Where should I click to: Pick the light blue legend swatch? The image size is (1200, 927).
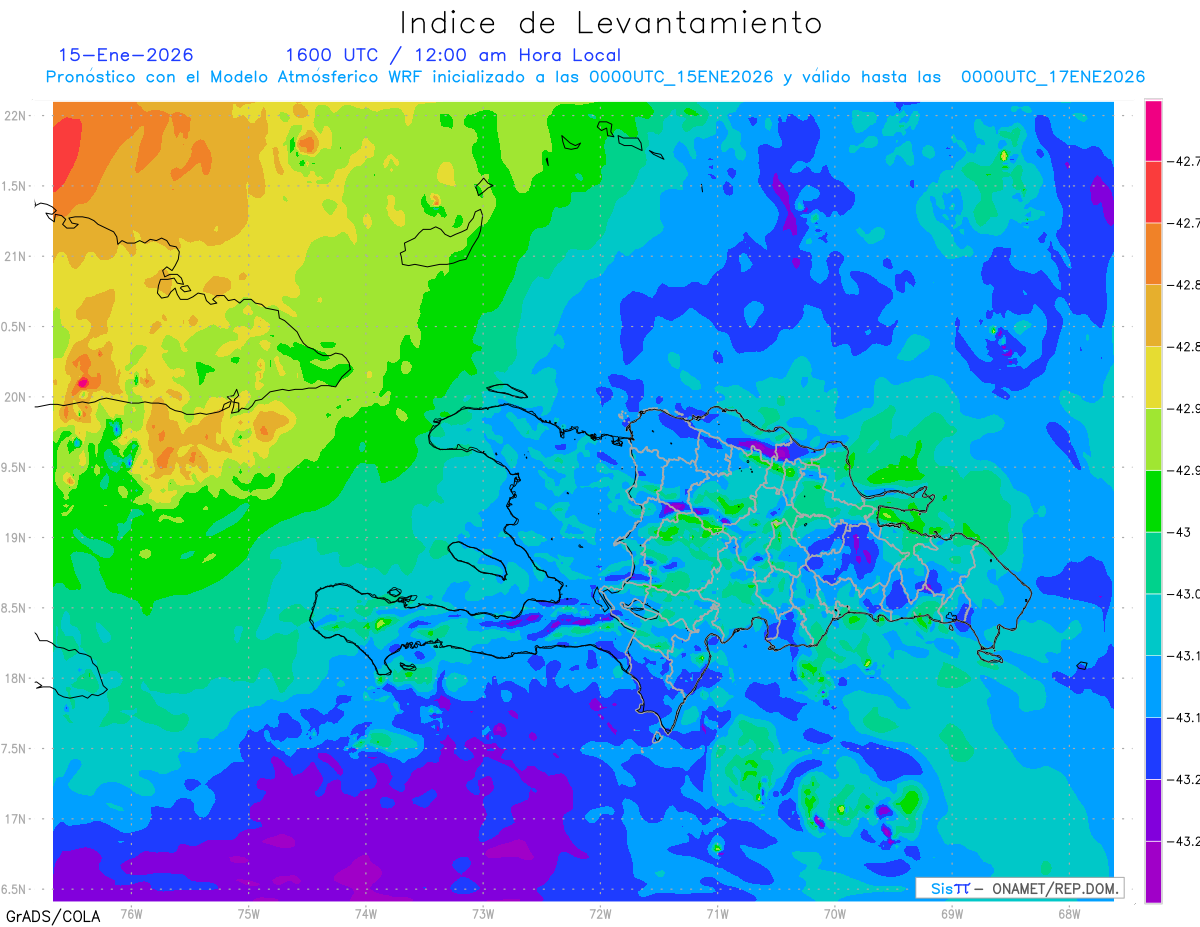pyautogui.click(x=1153, y=687)
